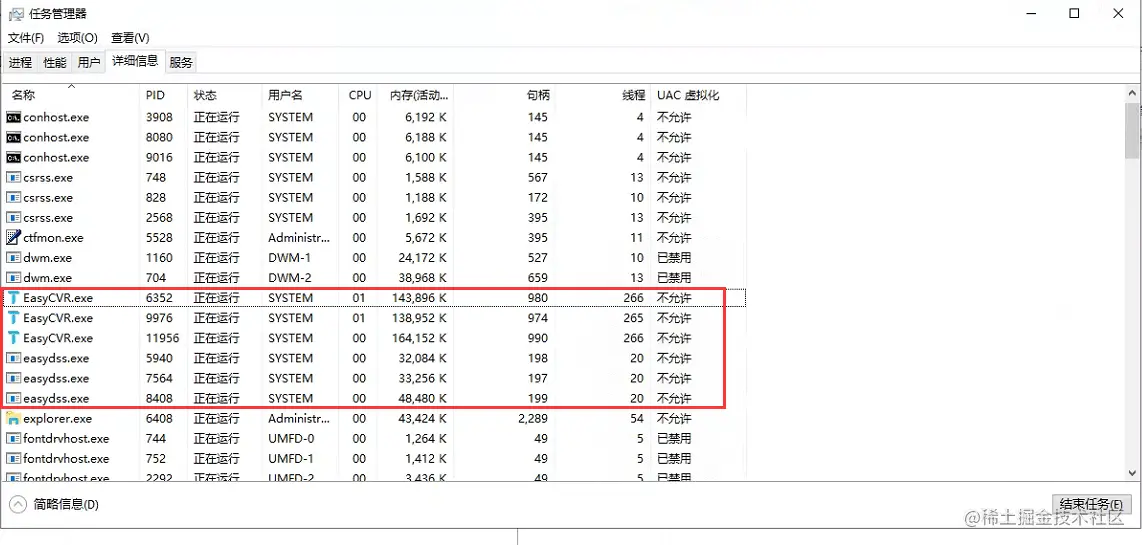Image resolution: width=1142 pixels, height=545 pixels.
Task: Click easydss.exe icon with PID 8408
Action: point(13,399)
